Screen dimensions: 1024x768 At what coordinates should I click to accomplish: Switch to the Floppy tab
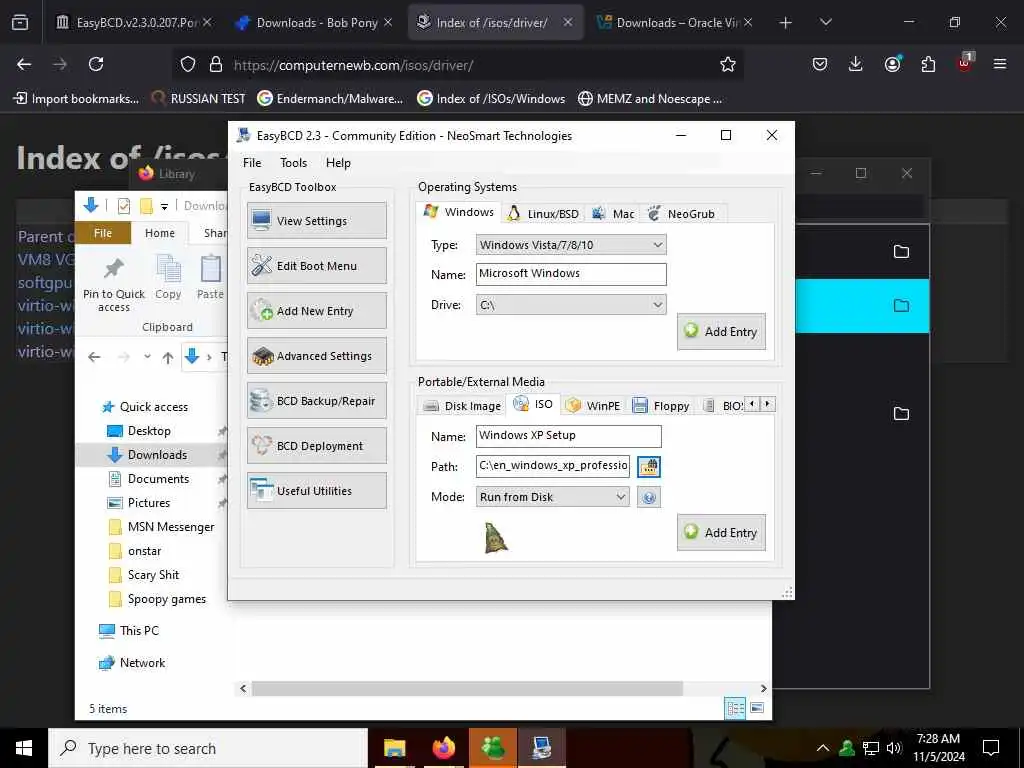[x=661, y=406]
